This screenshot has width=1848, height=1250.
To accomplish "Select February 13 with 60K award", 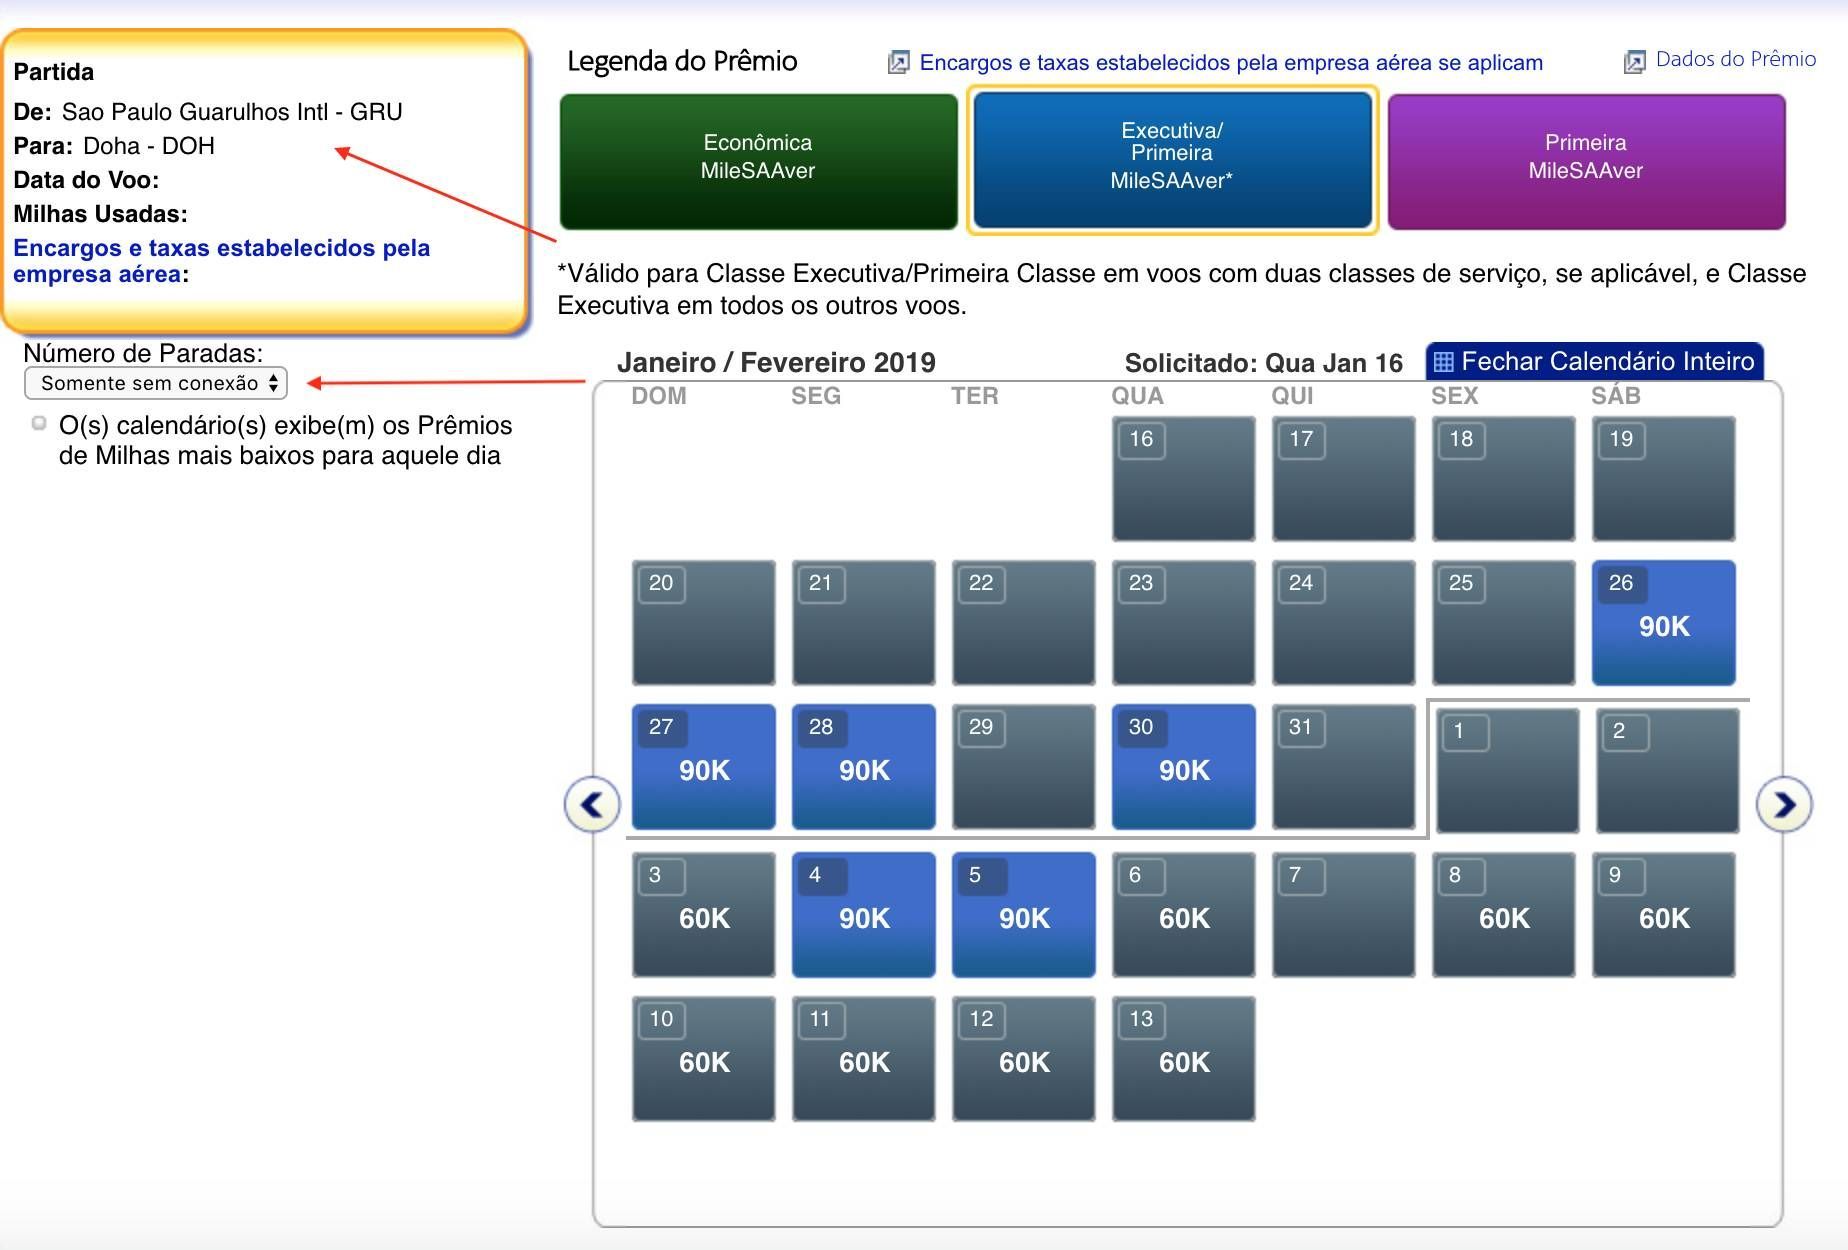I will 1183,1058.
